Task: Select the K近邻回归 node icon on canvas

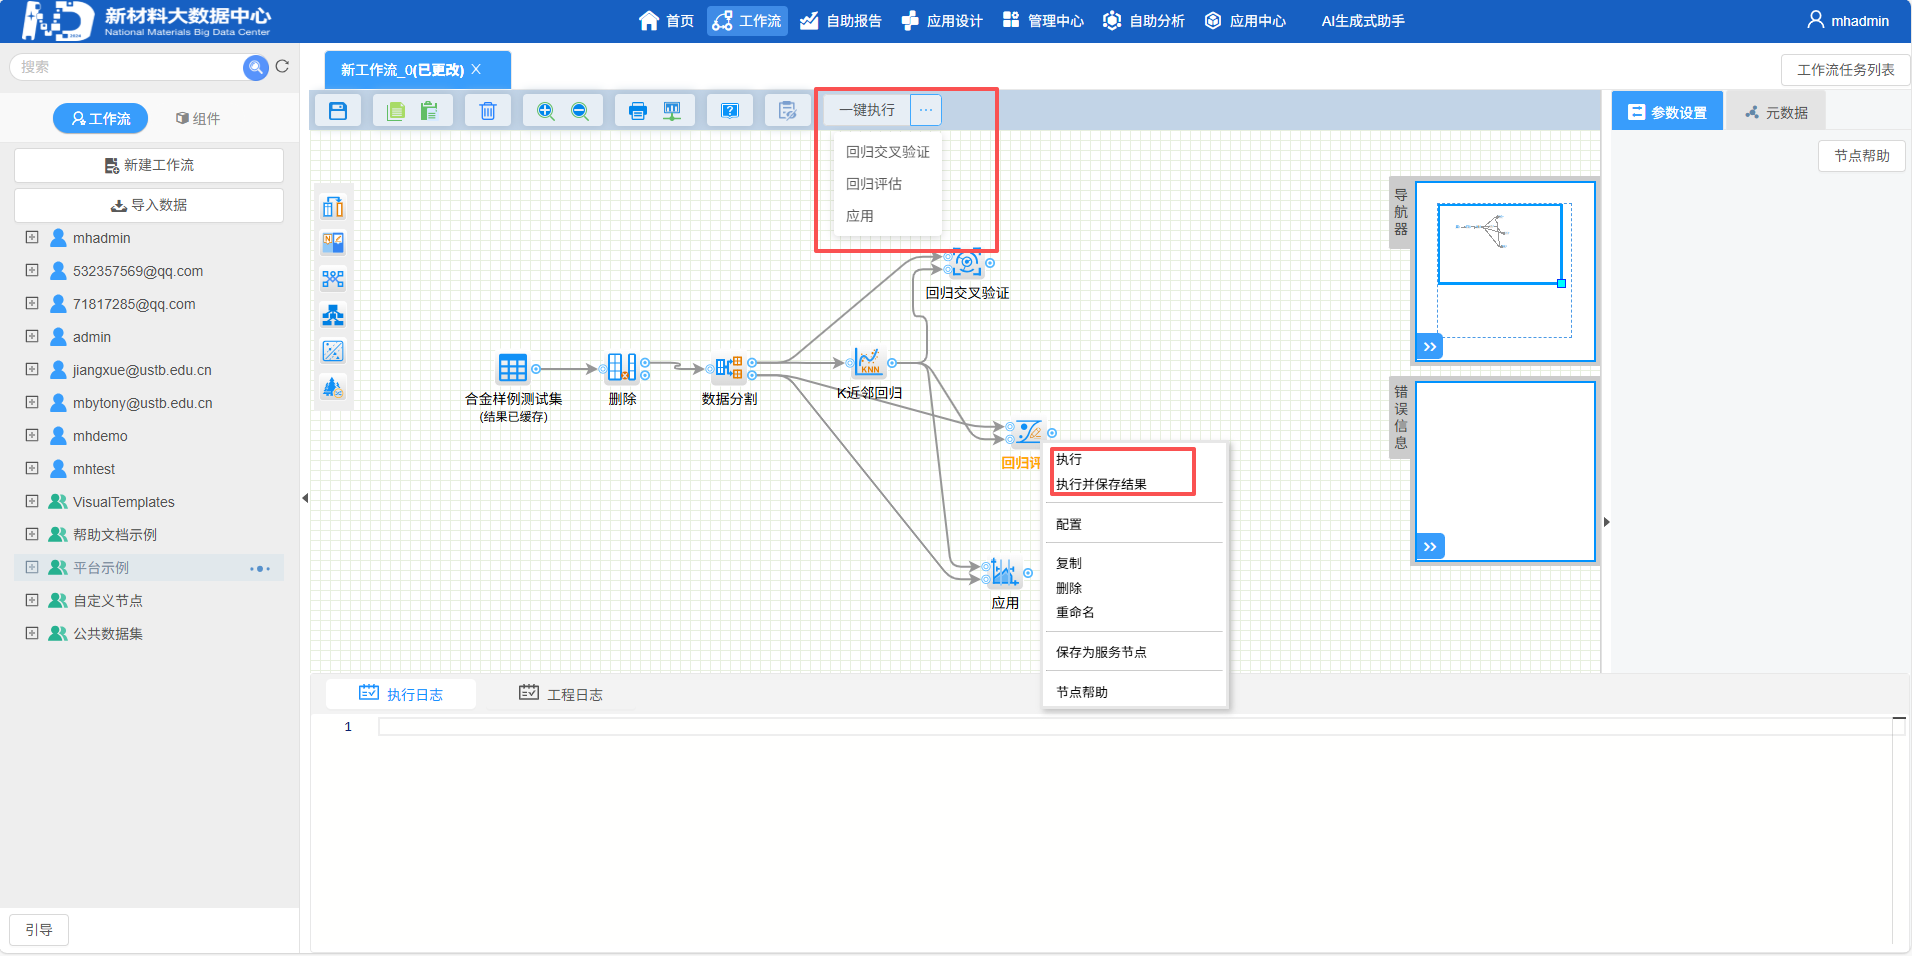Action: (867, 363)
